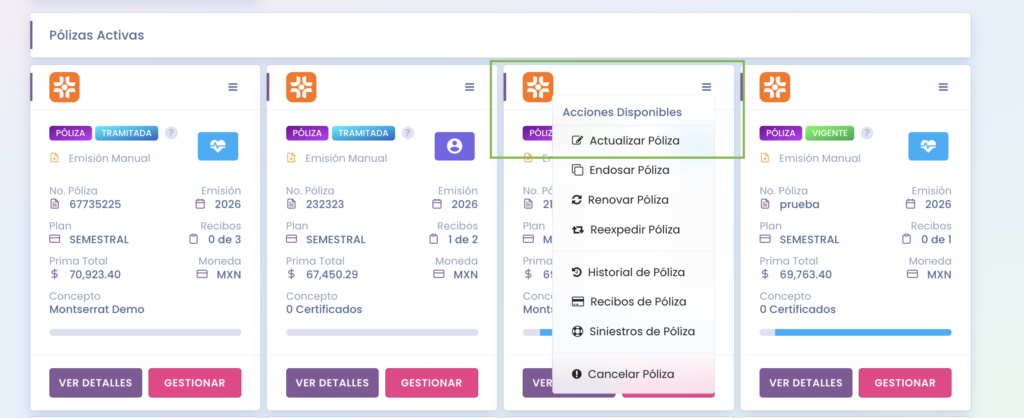Screen dimensions: 1024x418
Task: Click Prima Total value 67,450.29
Action: pyautogui.click(x=332, y=274)
